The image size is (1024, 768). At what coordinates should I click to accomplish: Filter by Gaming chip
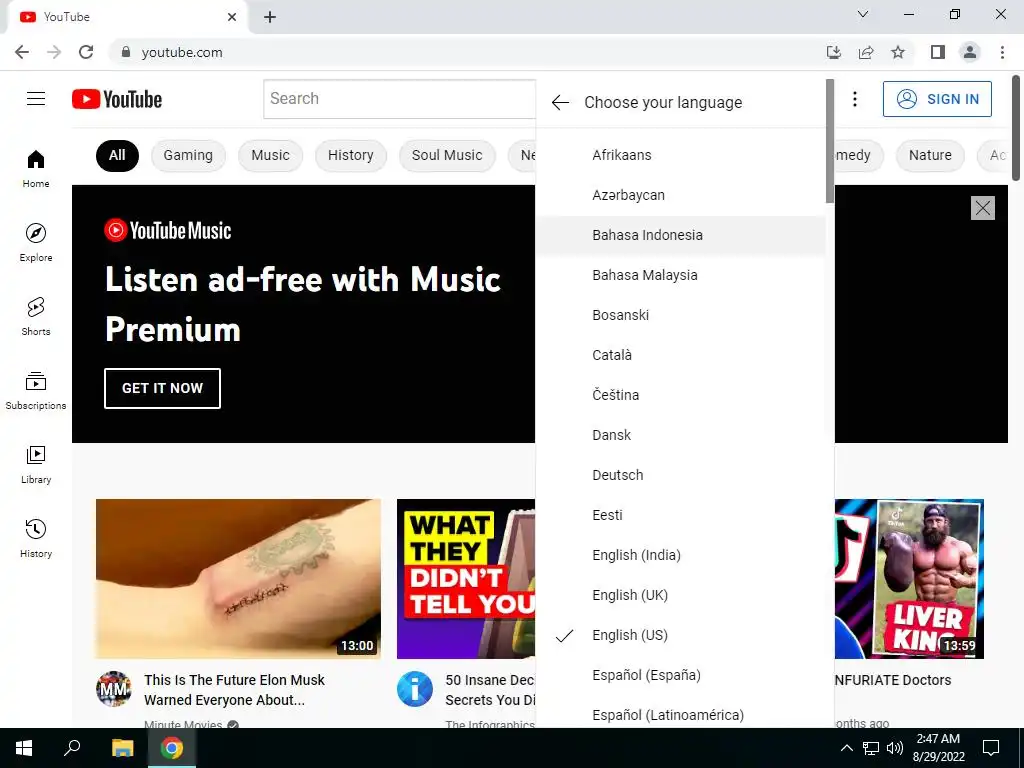(x=188, y=155)
